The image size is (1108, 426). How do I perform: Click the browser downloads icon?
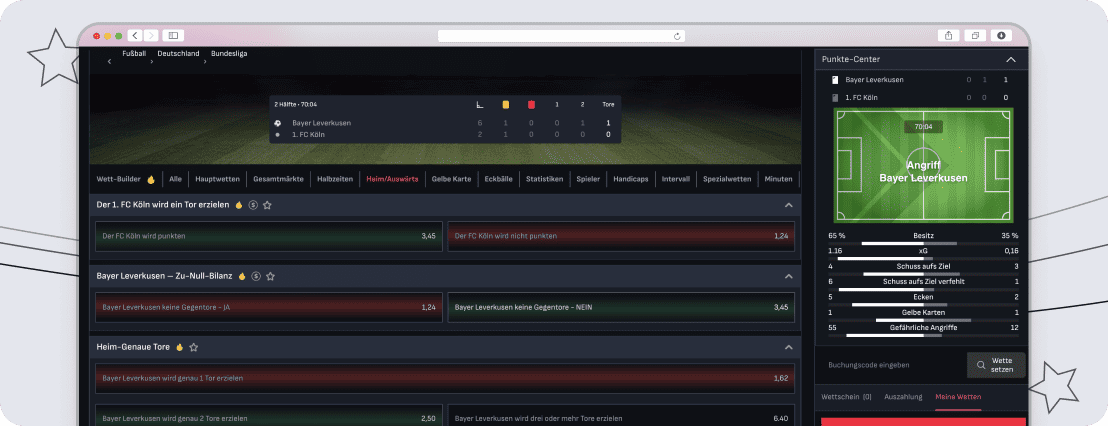[x=1001, y=35]
